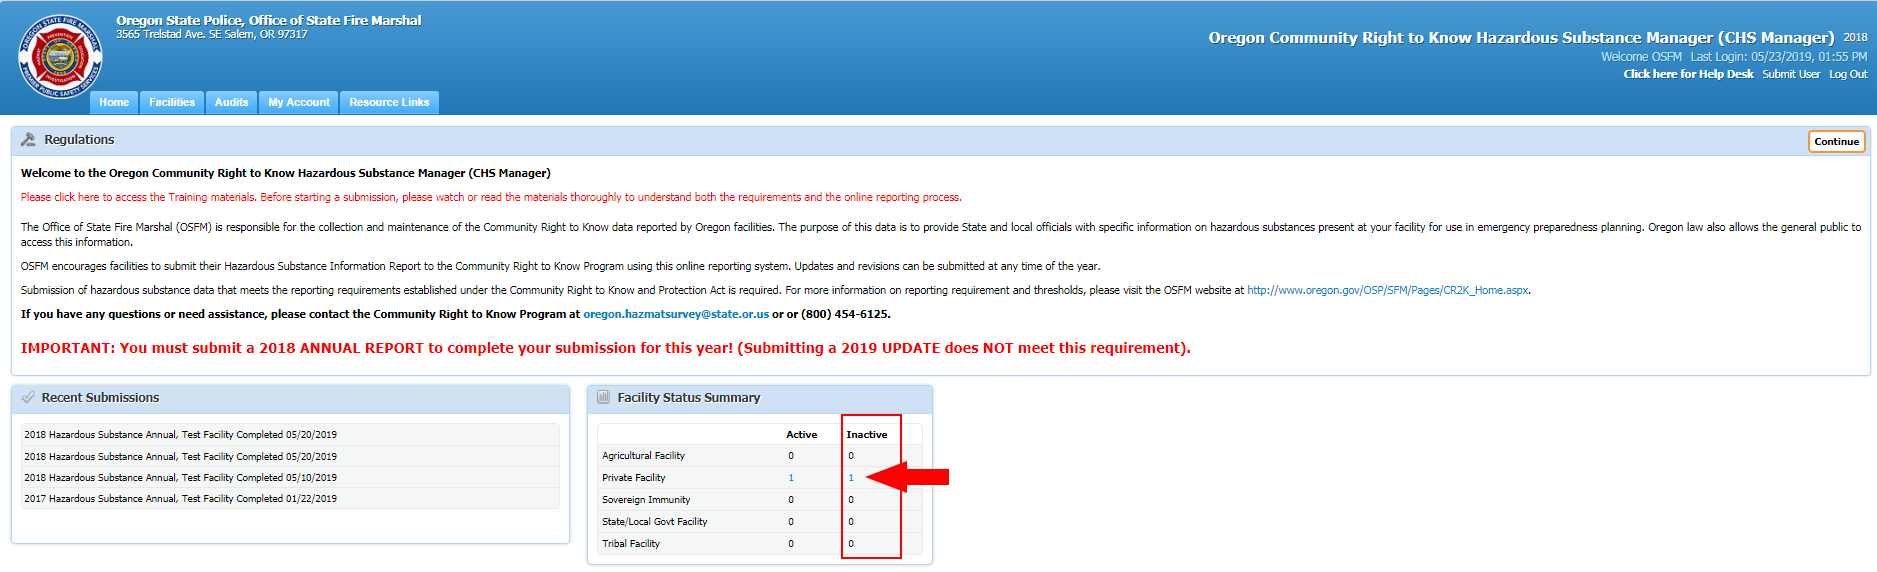The height and width of the screenshot is (572, 1877).
Task: Open the Resource Links tab
Action: pos(389,102)
